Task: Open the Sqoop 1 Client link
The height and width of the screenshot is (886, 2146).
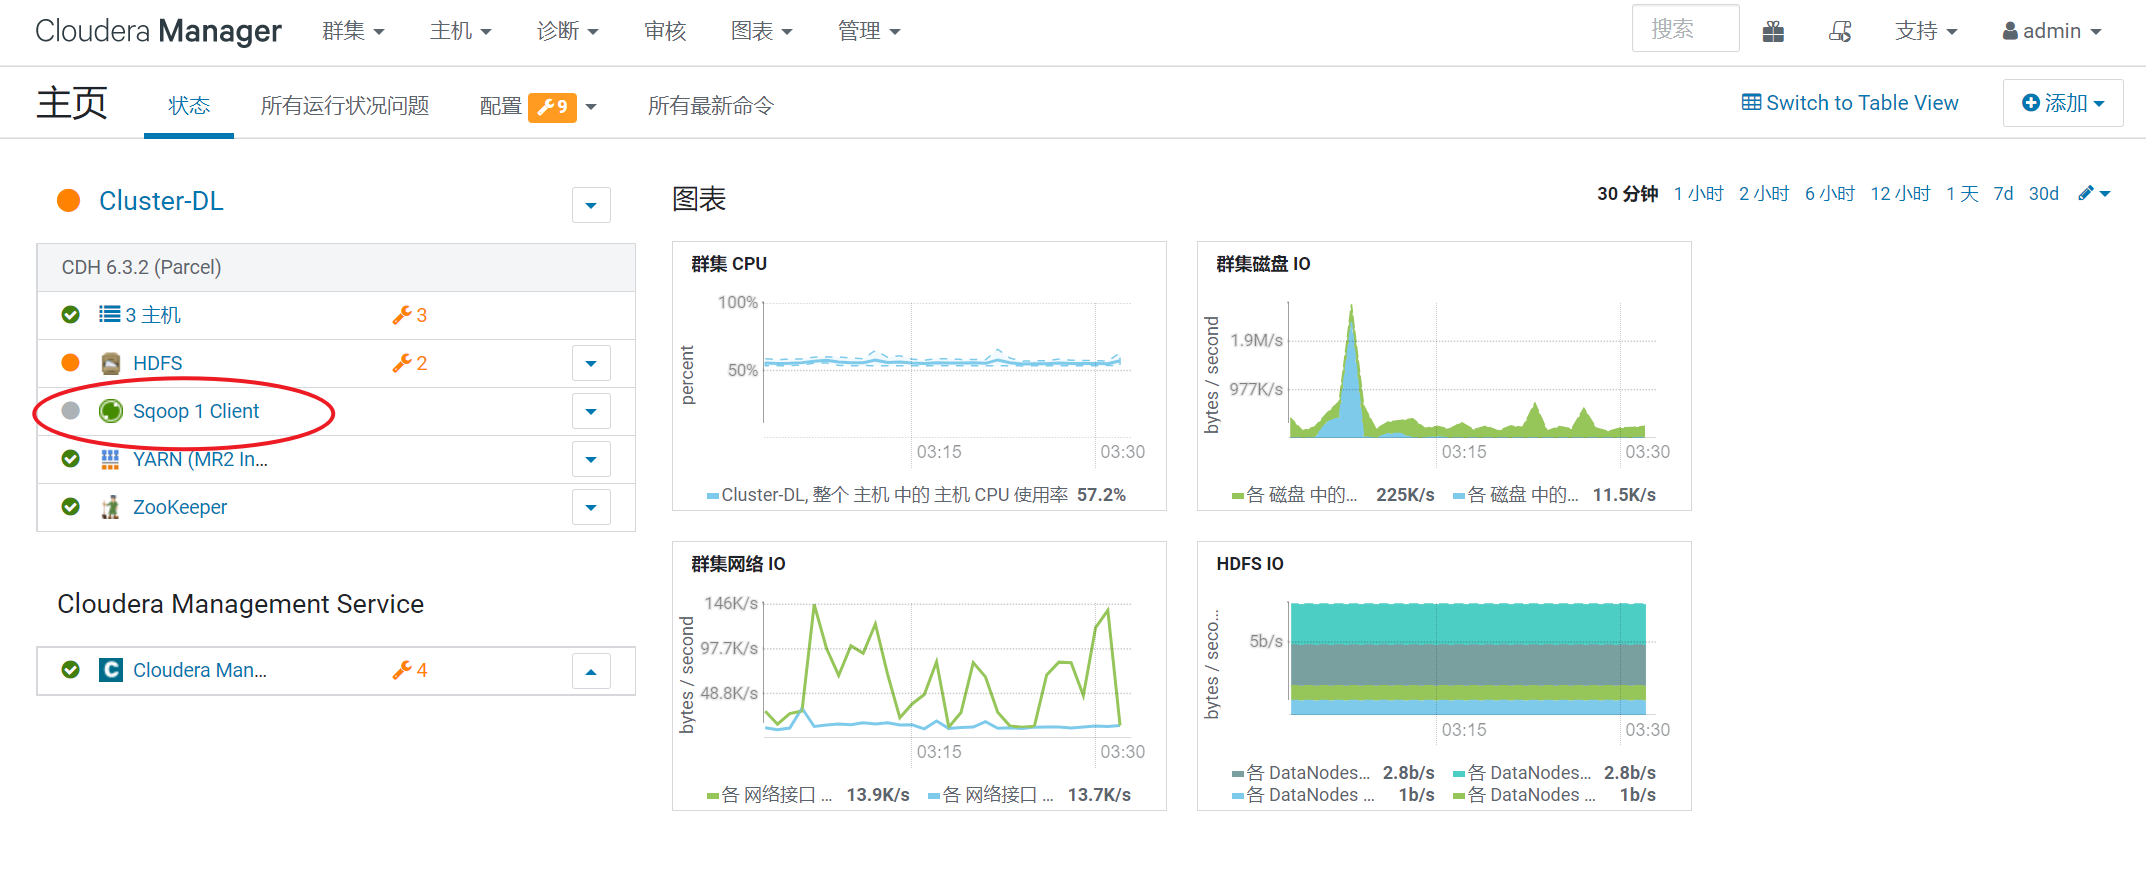Action: [196, 411]
